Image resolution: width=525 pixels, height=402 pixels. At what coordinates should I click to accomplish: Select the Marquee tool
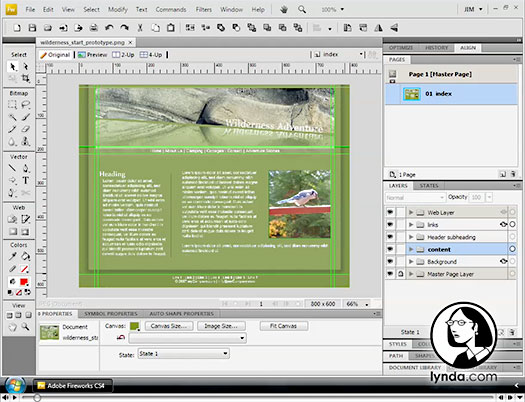(x=13, y=105)
